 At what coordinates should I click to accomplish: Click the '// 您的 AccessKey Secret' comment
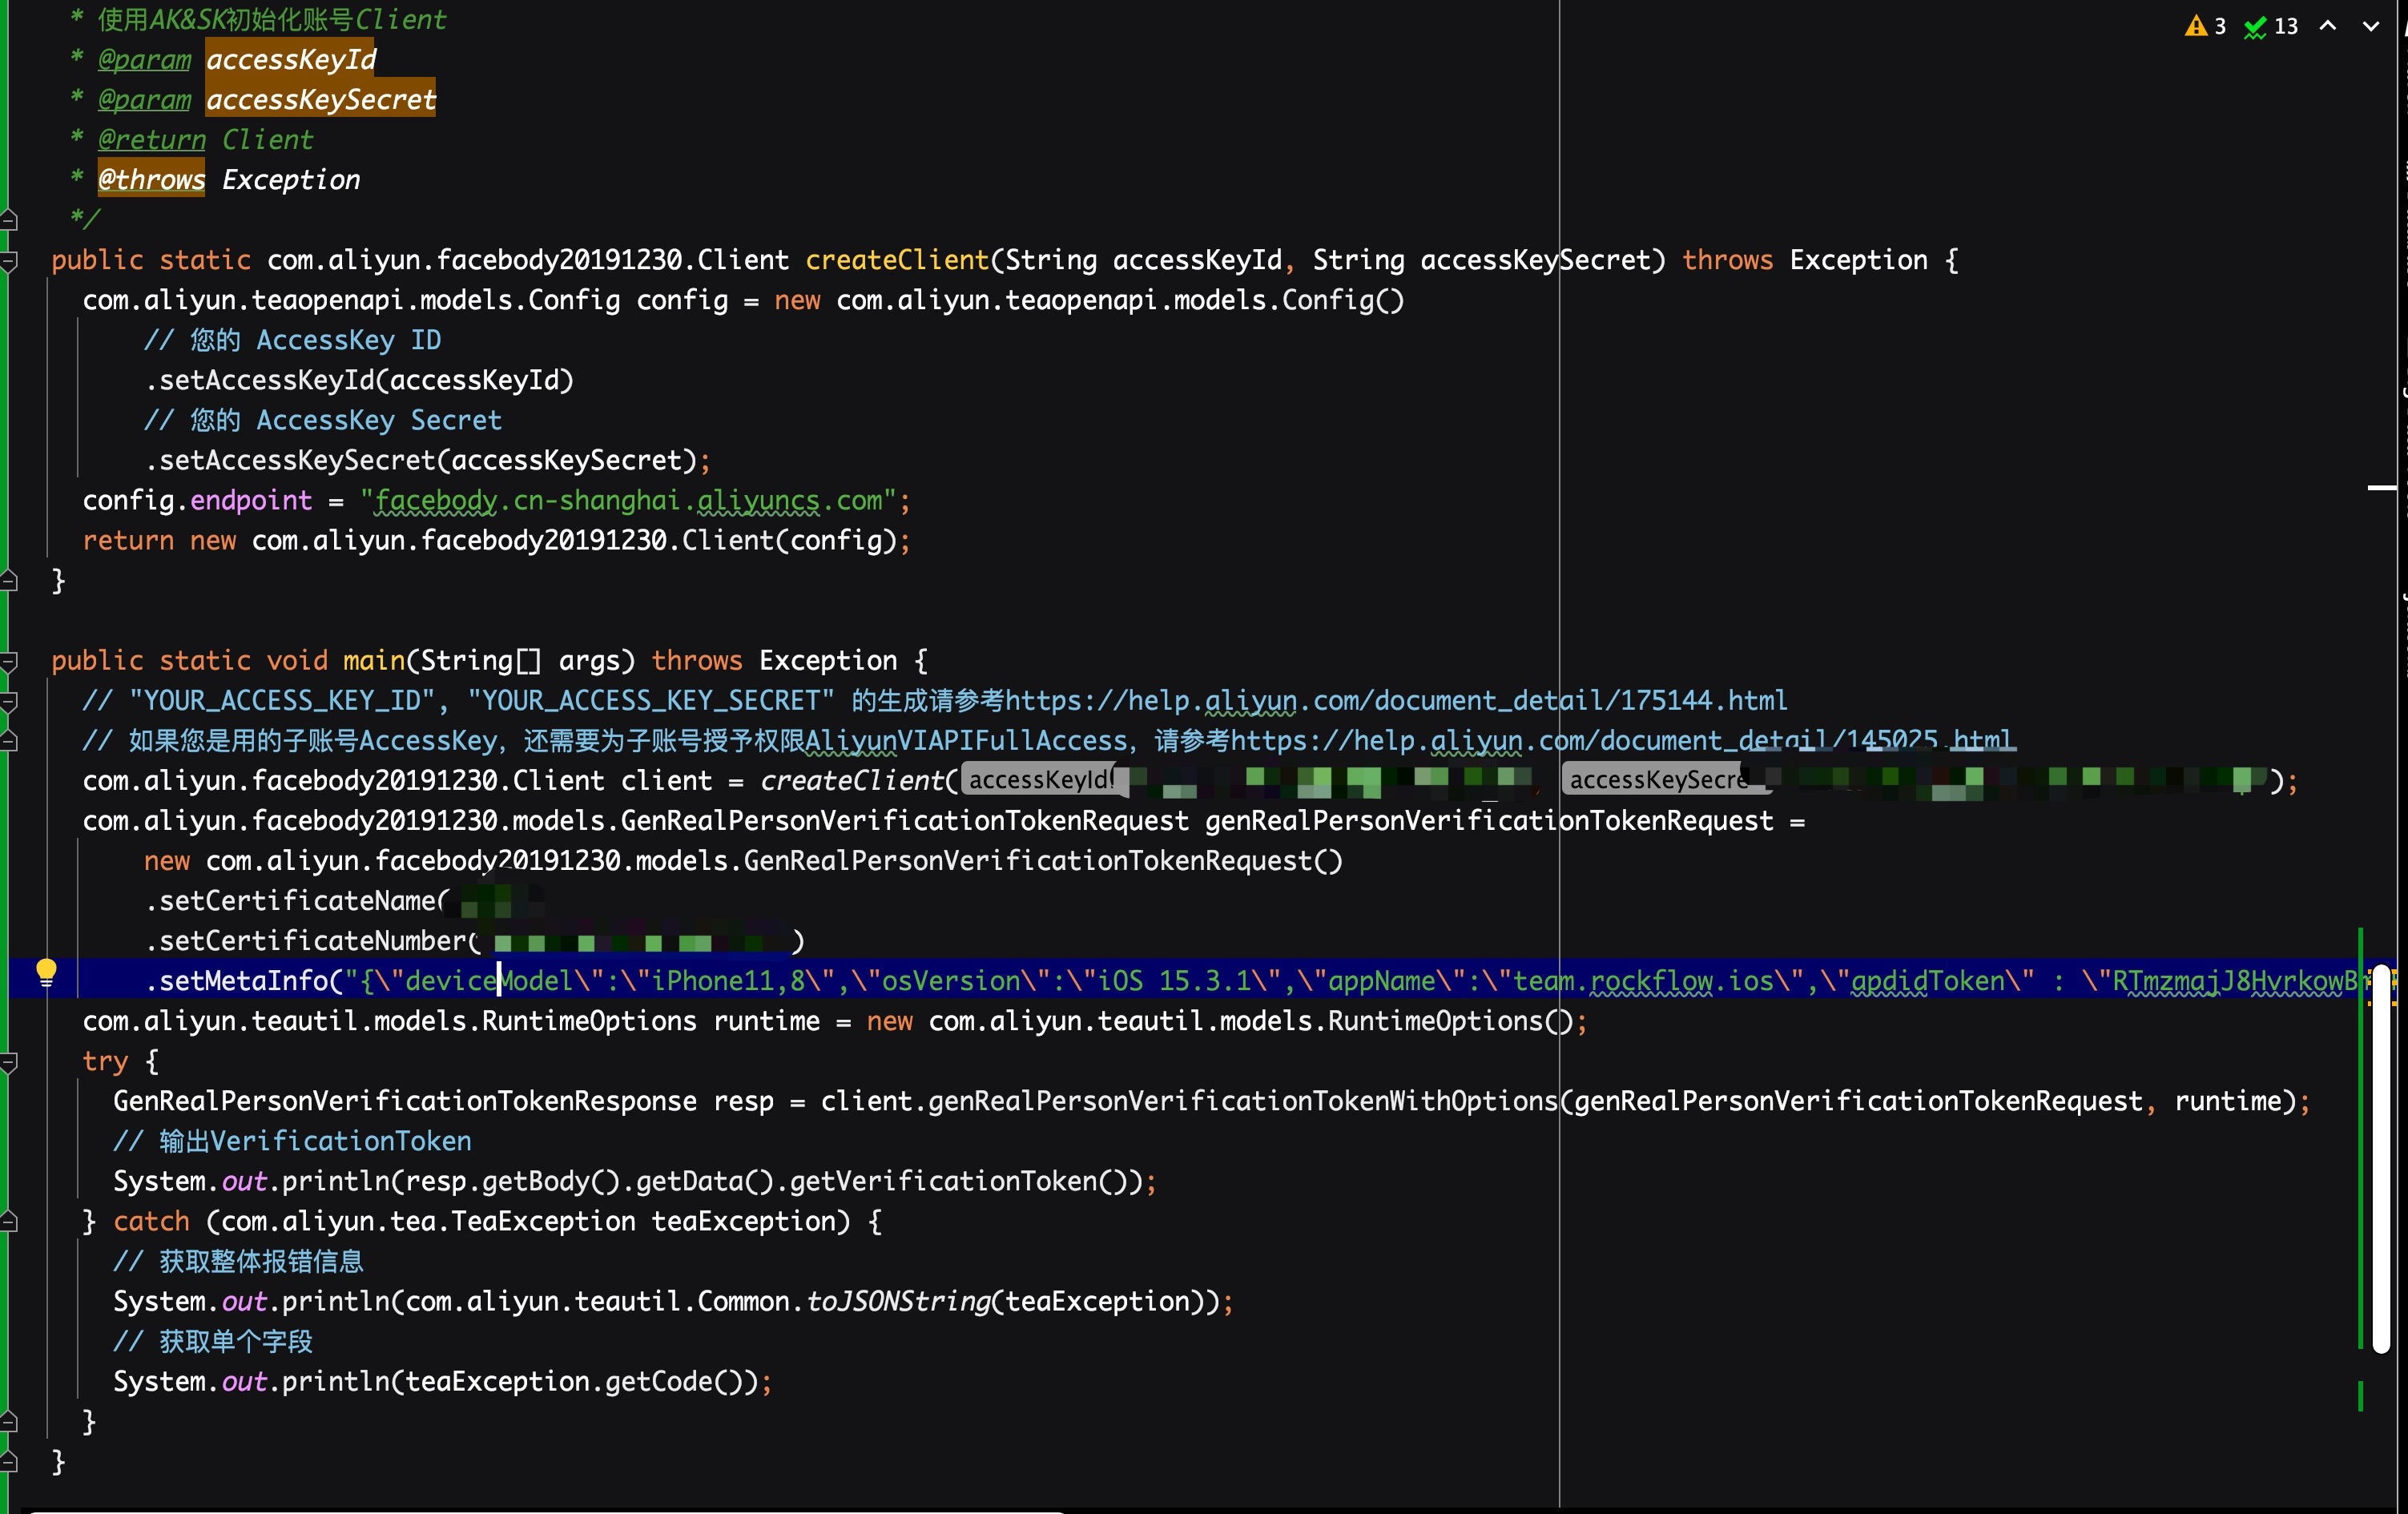[323, 420]
